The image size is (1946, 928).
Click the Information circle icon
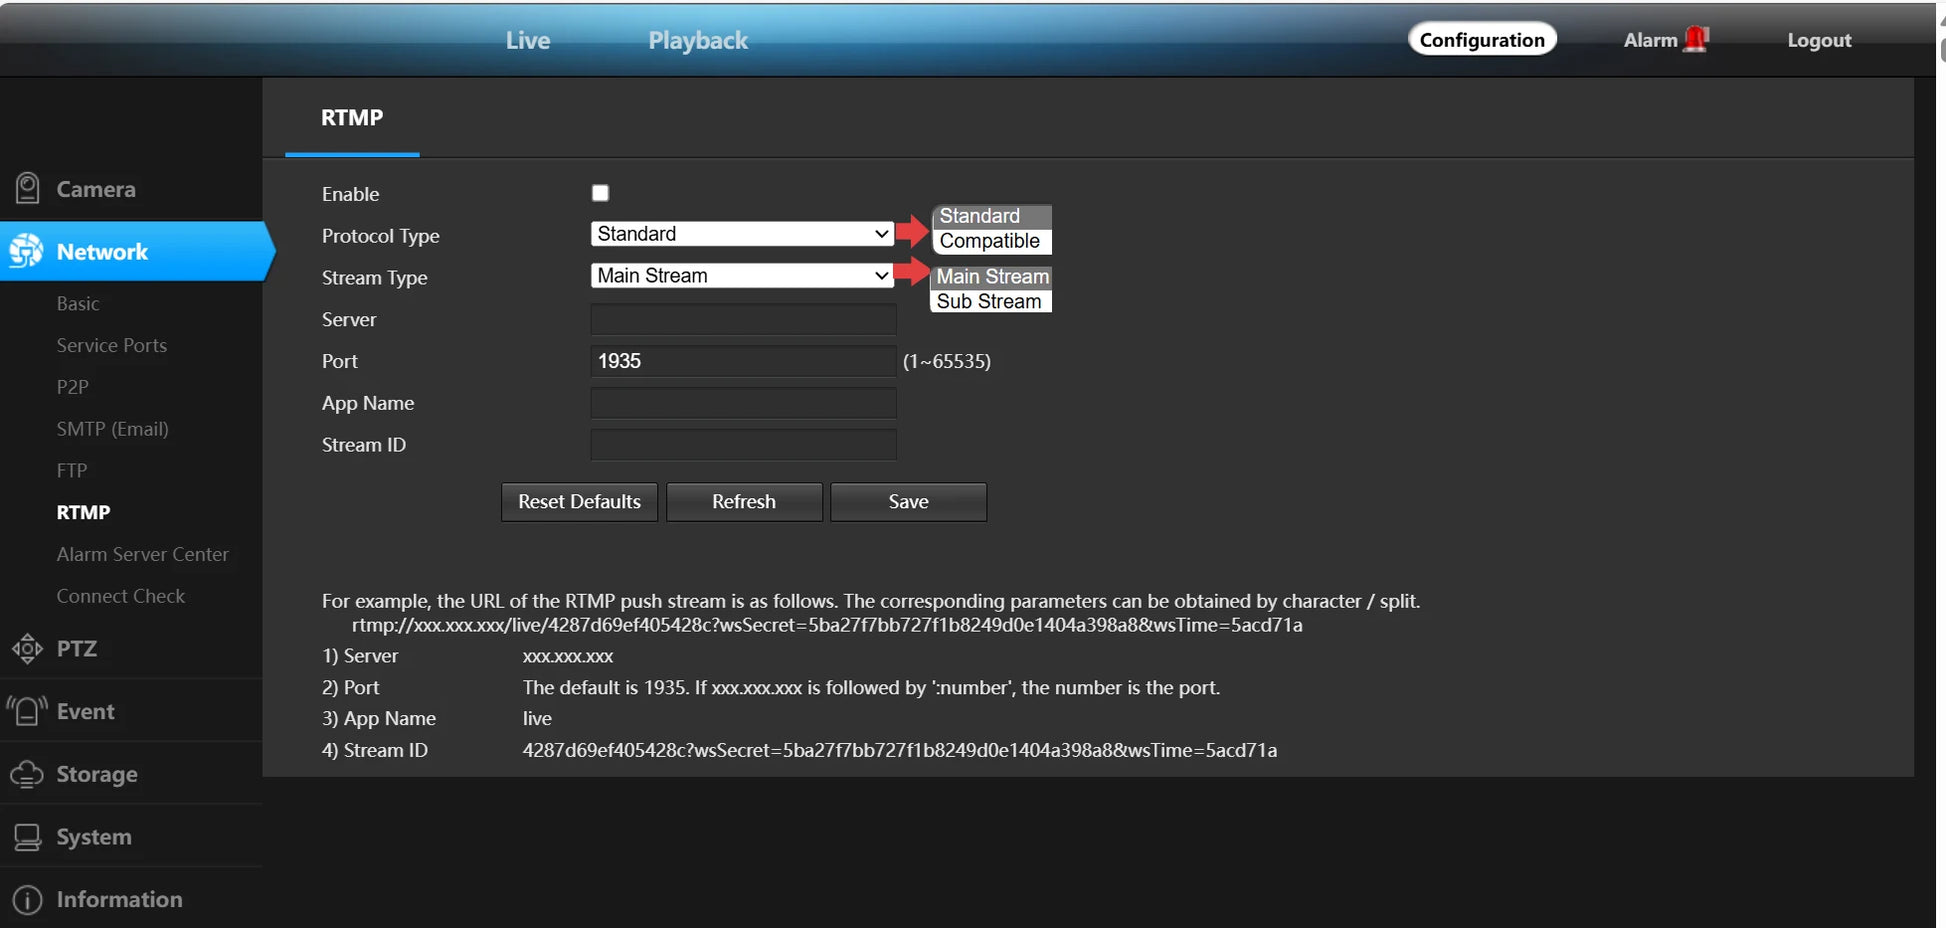[x=27, y=900]
